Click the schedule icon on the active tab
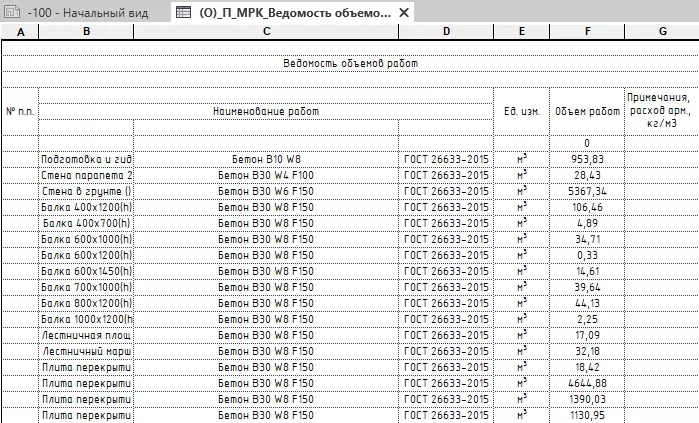Image resolution: width=699 pixels, height=423 pixels. click(183, 13)
